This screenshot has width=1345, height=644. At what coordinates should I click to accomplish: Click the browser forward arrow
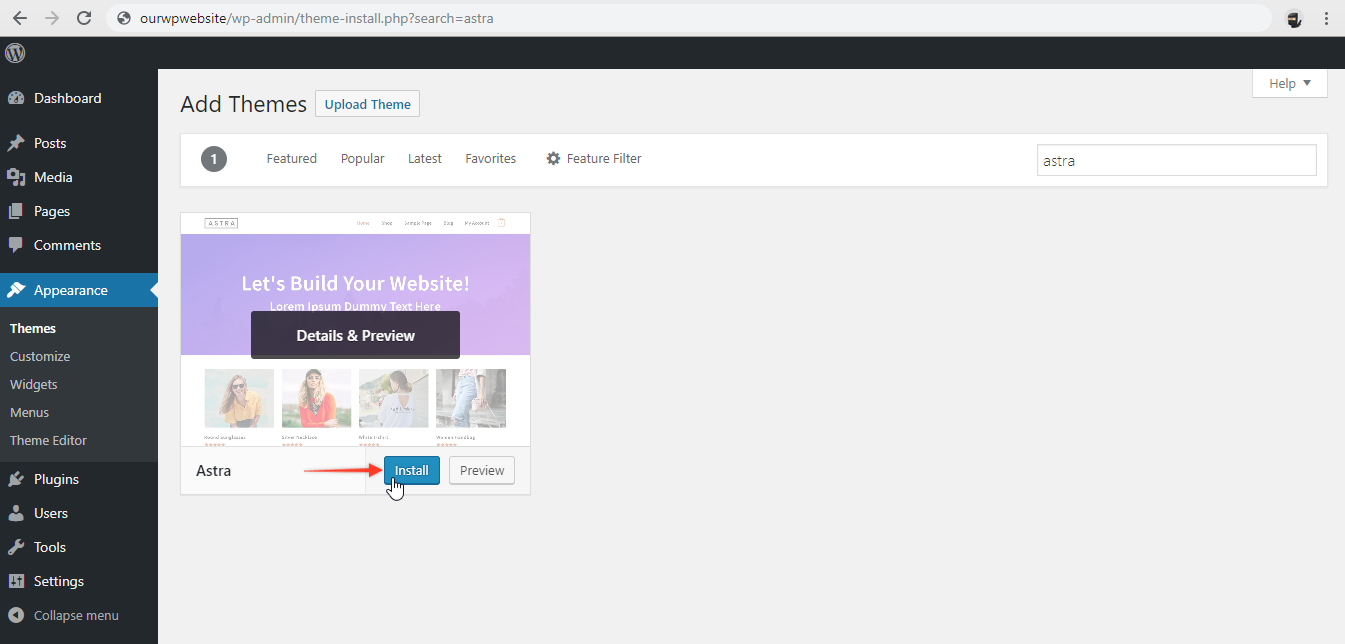[52, 18]
